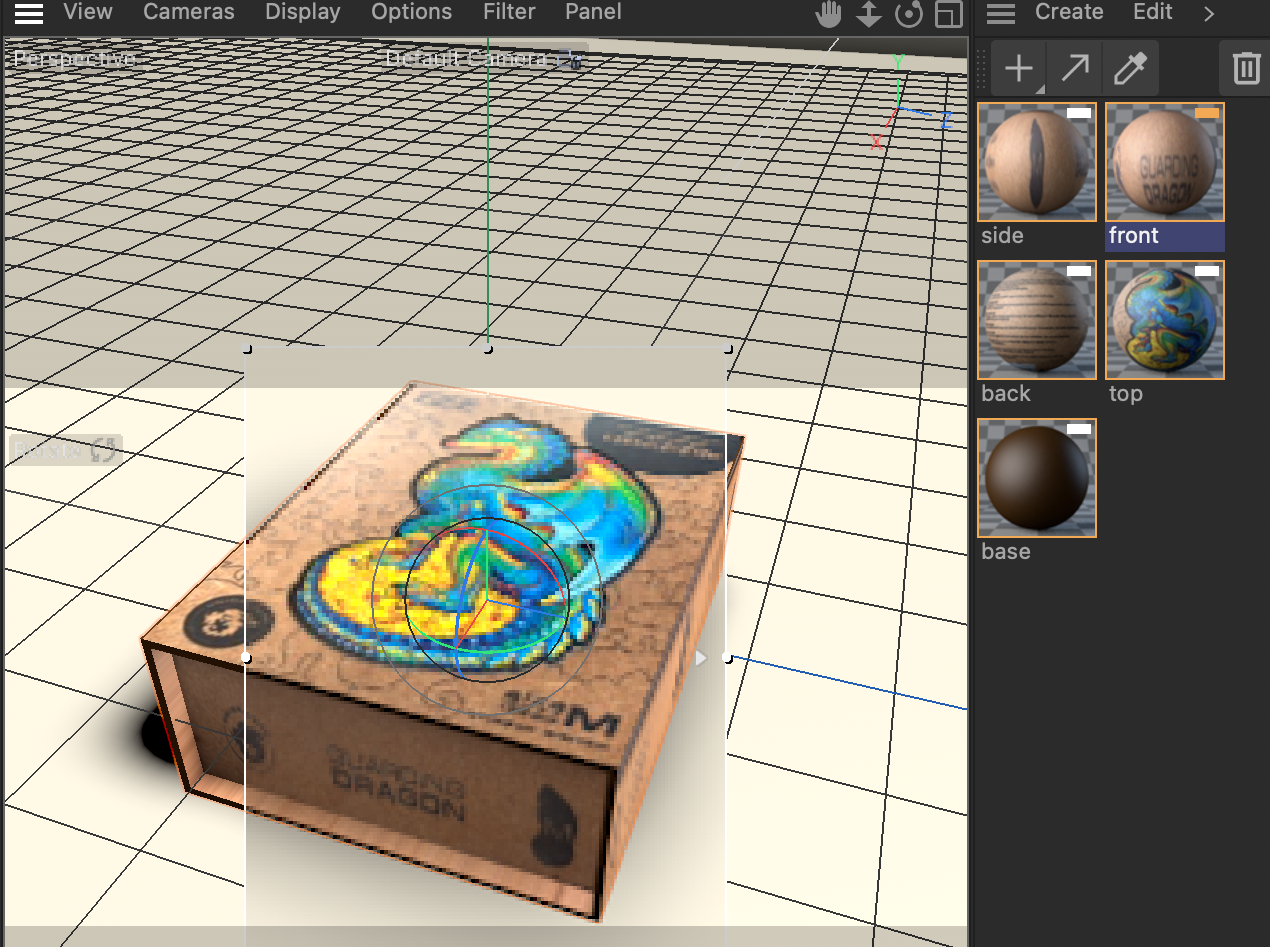Select the top material thumbnail
Image resolution: width=1270 pixels, height=947 pixels.
click(x=1164, y=319)
